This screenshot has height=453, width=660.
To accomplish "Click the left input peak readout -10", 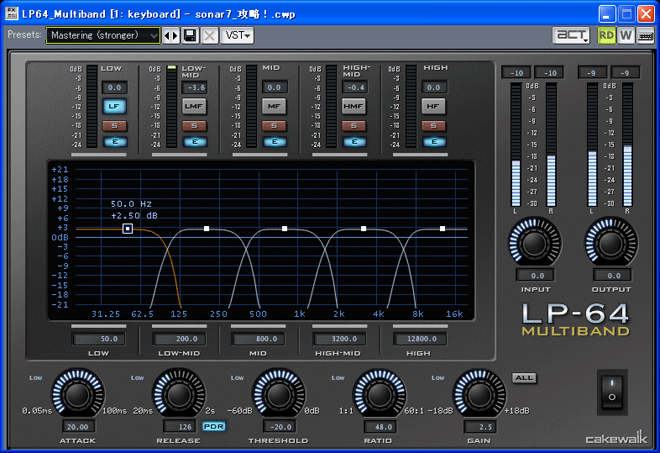I will click(x=516, y=73).
